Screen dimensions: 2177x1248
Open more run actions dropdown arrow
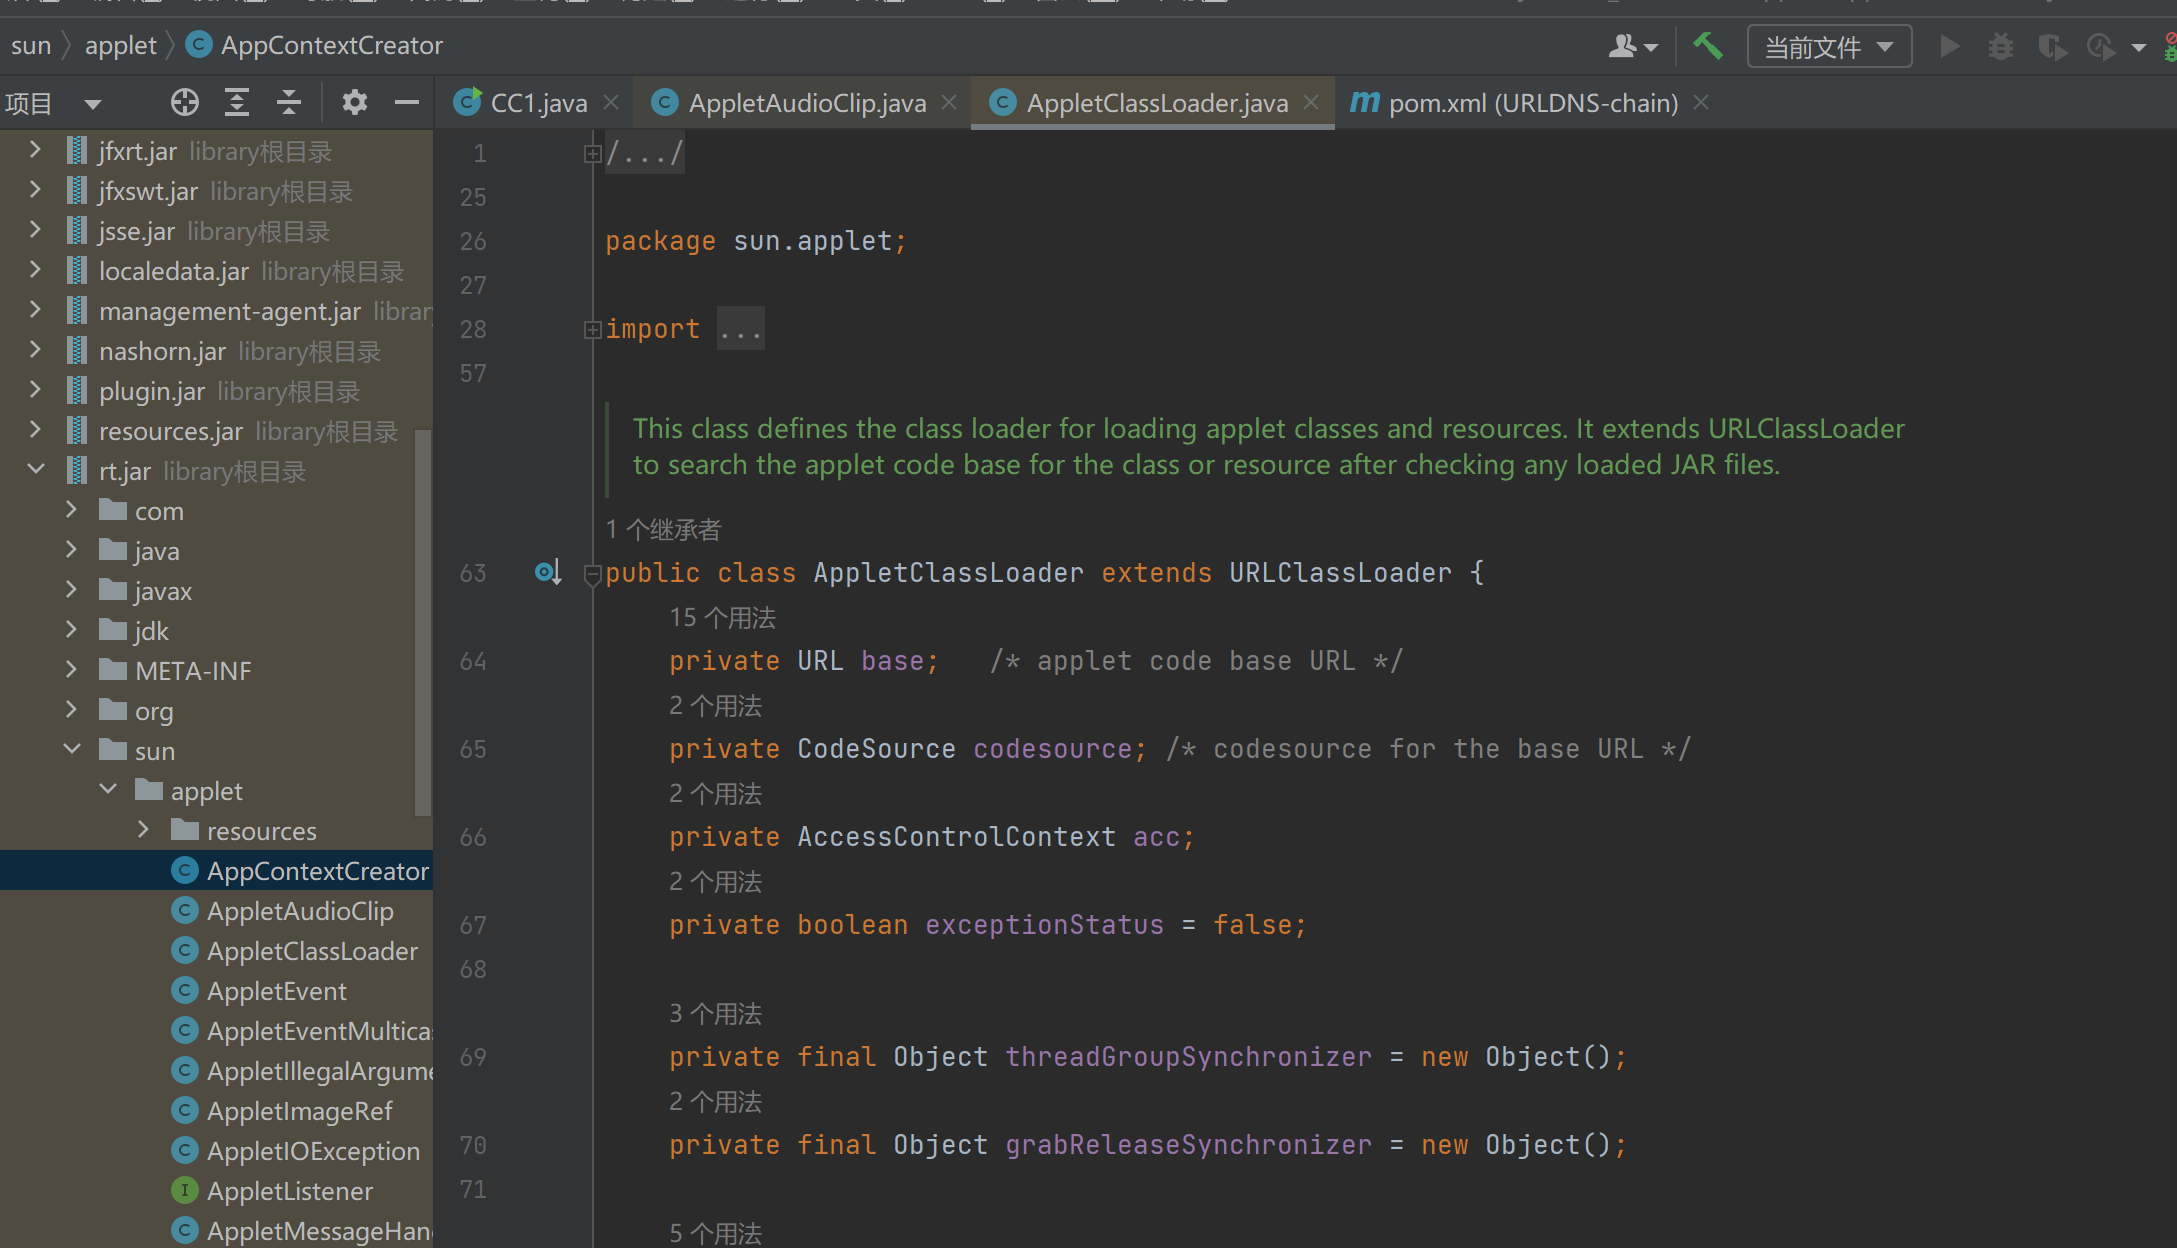(x=2139, y=47)
